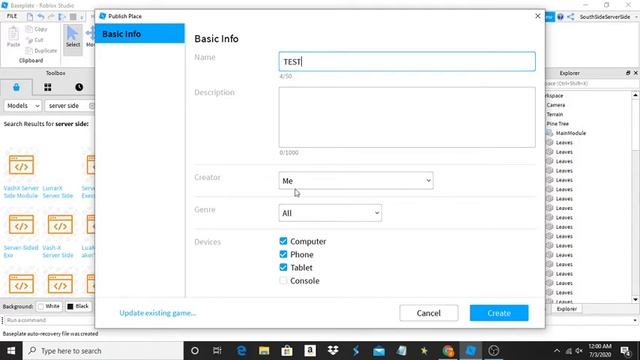Open Amazon app from taskbar
This screenshot has width=640, height=360.
[310, 351]
